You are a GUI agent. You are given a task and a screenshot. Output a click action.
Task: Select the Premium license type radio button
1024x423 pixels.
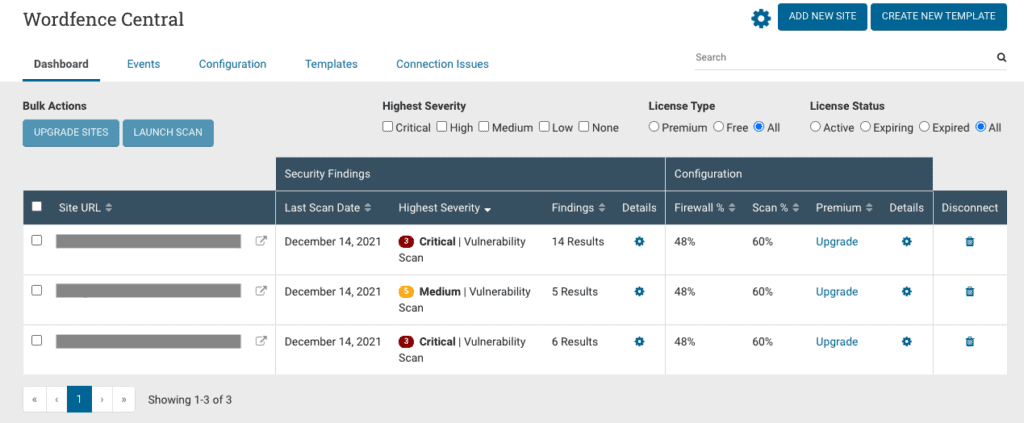tap(654, 127)
